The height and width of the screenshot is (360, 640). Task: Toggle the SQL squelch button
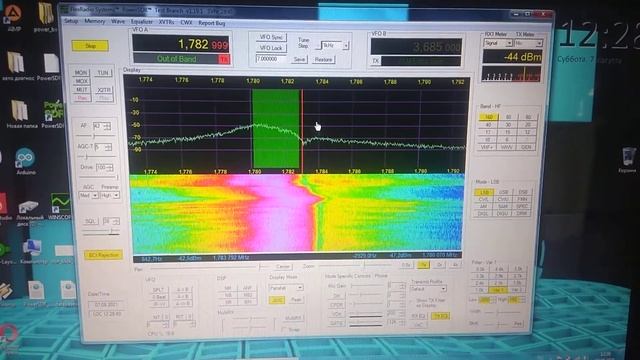(90, 221)
